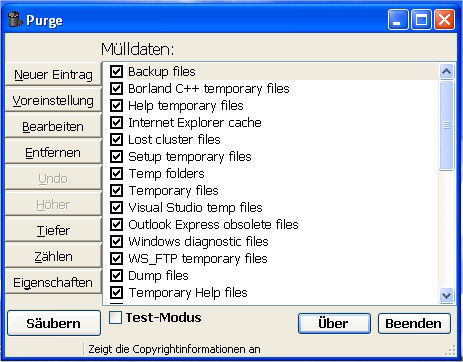Open the Voreinstellung button
Screen dimensions: 463x362
coord(53,100)
